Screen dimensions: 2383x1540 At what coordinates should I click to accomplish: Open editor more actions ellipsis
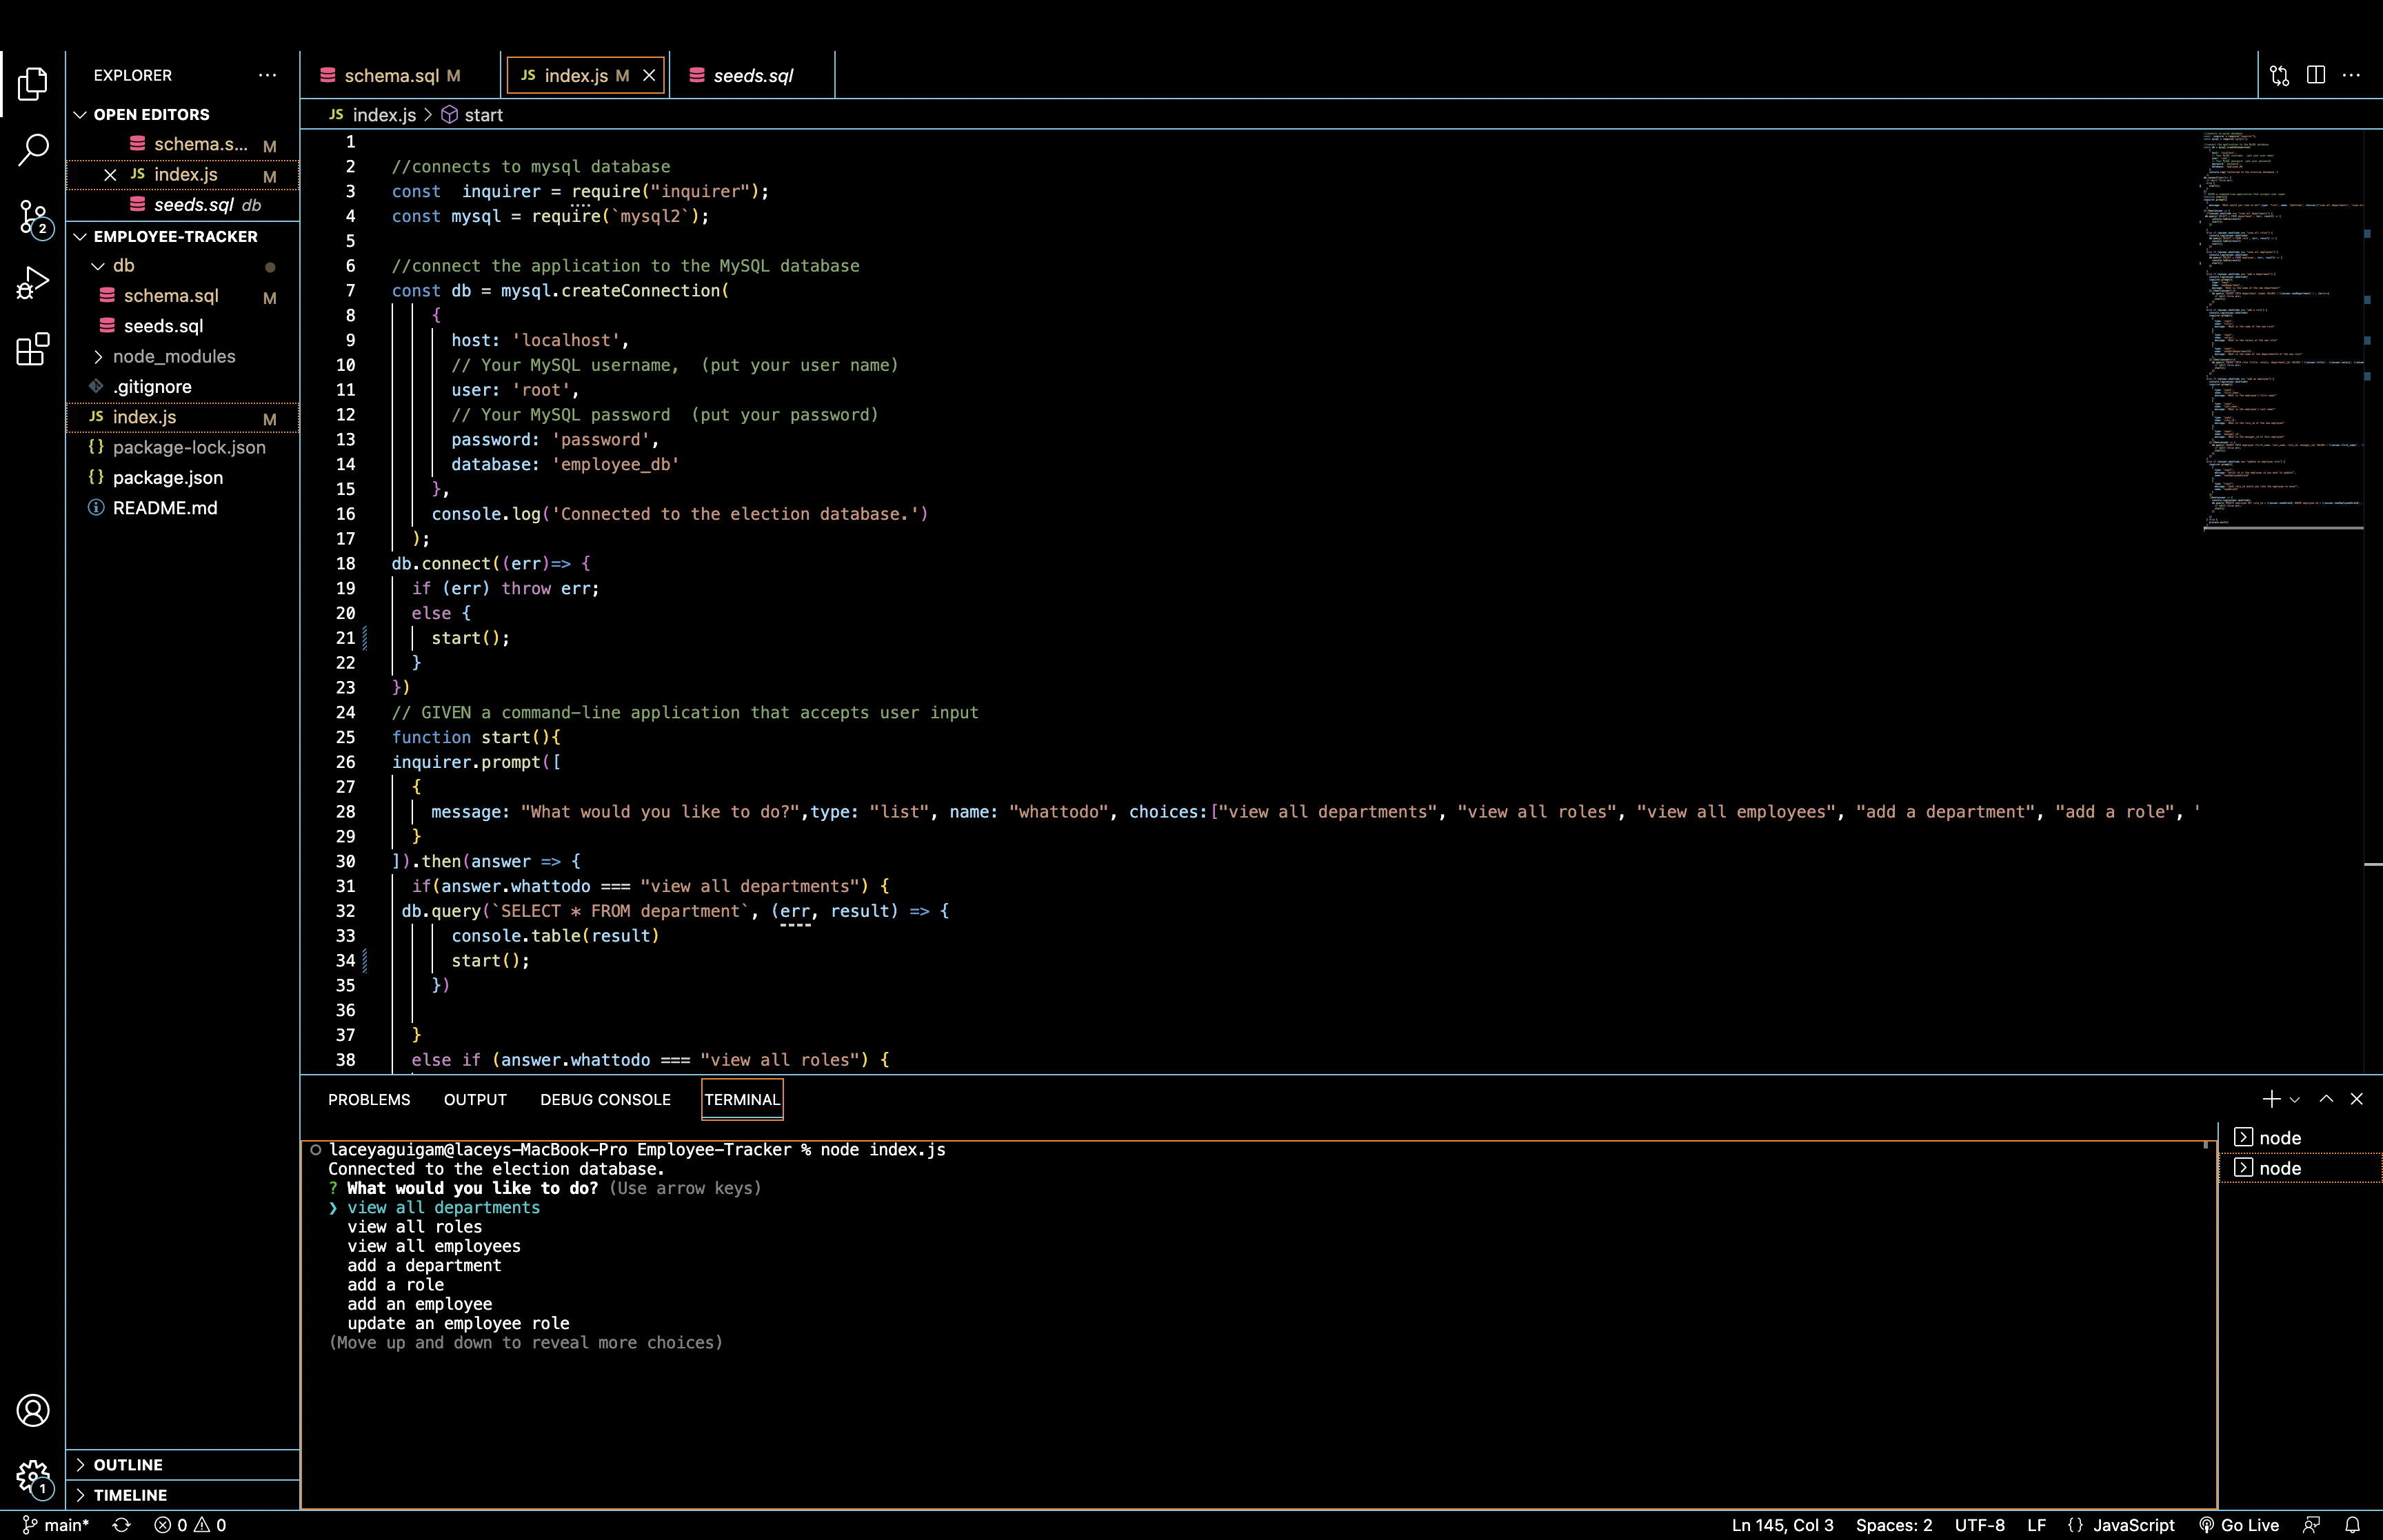(2351, 75)
